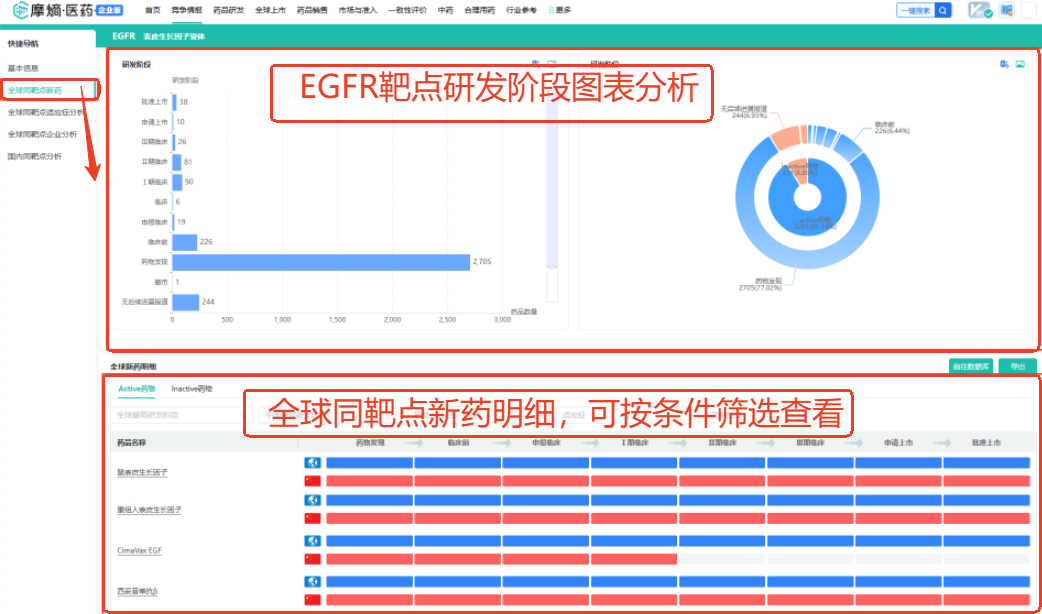This screenshot has width=1042, height=614.
Task: Click 无后续进展报道 bar showing 244
Action: click(185, 302)
